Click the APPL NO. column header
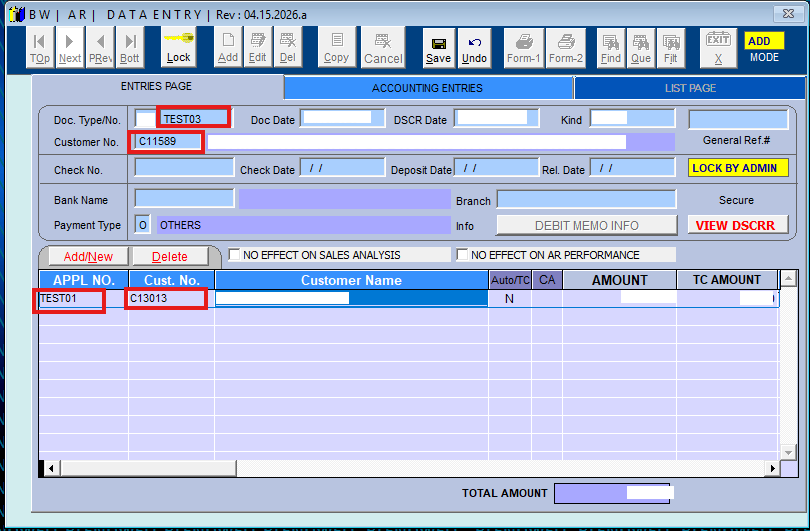The width and height of the screenshot is (810, 531). point(84,280)
